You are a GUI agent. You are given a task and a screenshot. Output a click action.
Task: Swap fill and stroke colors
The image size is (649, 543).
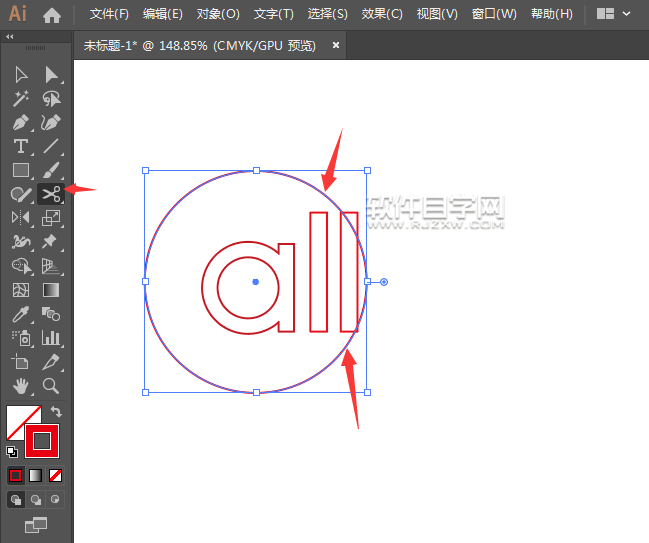[56, 412]
